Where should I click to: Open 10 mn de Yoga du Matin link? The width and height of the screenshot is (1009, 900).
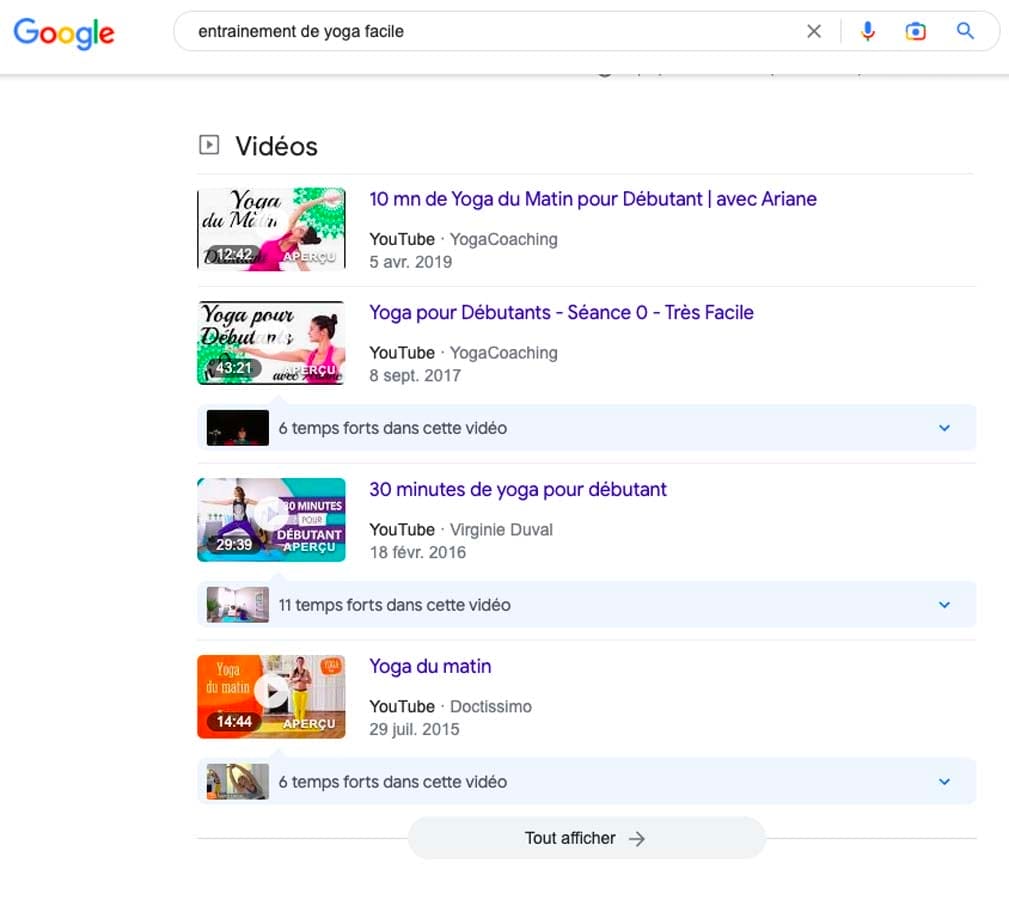click(592, 199)
